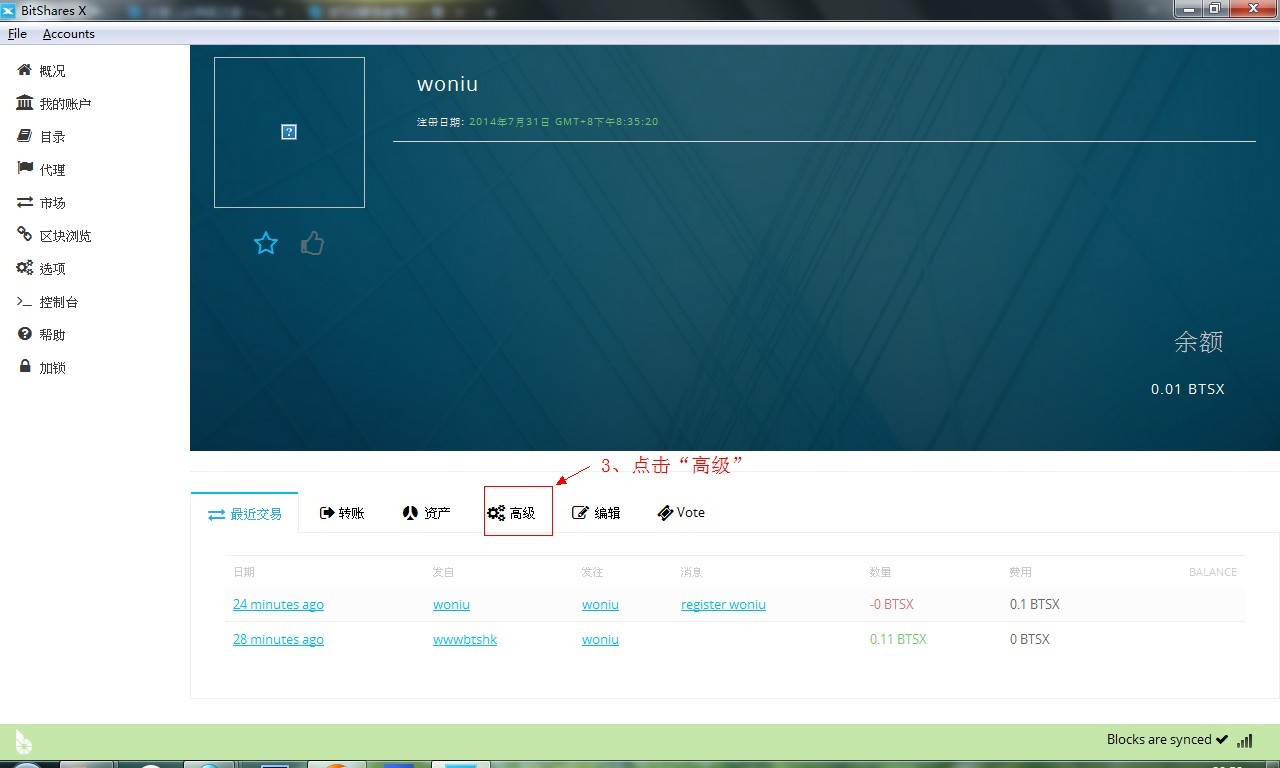Click the BALANCE column header

[x=1213, y=572]
